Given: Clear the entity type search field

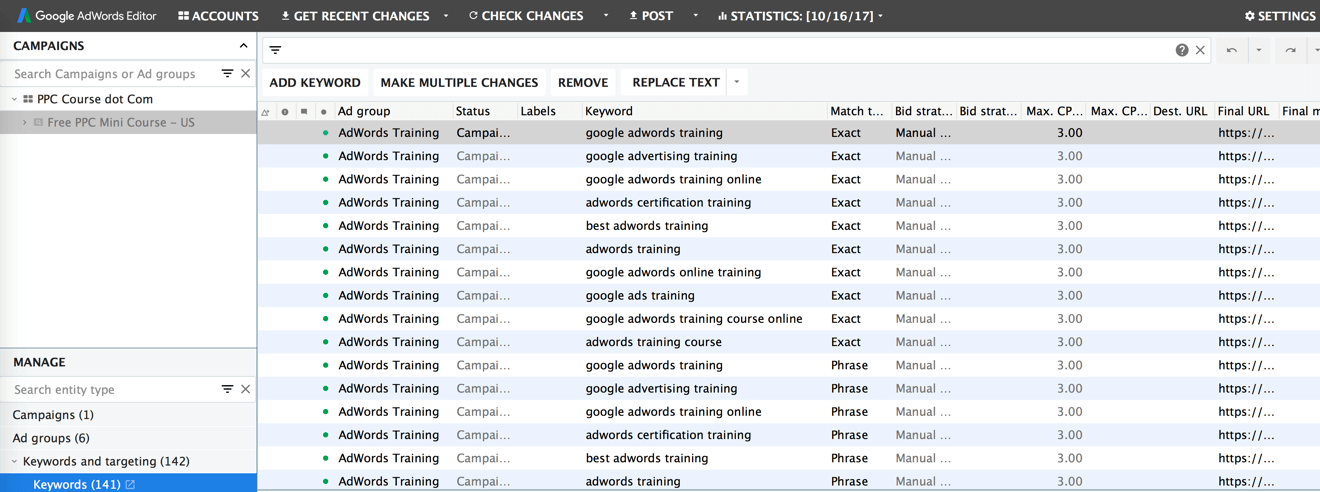Looking at the screenshot, I should [246, 390].
